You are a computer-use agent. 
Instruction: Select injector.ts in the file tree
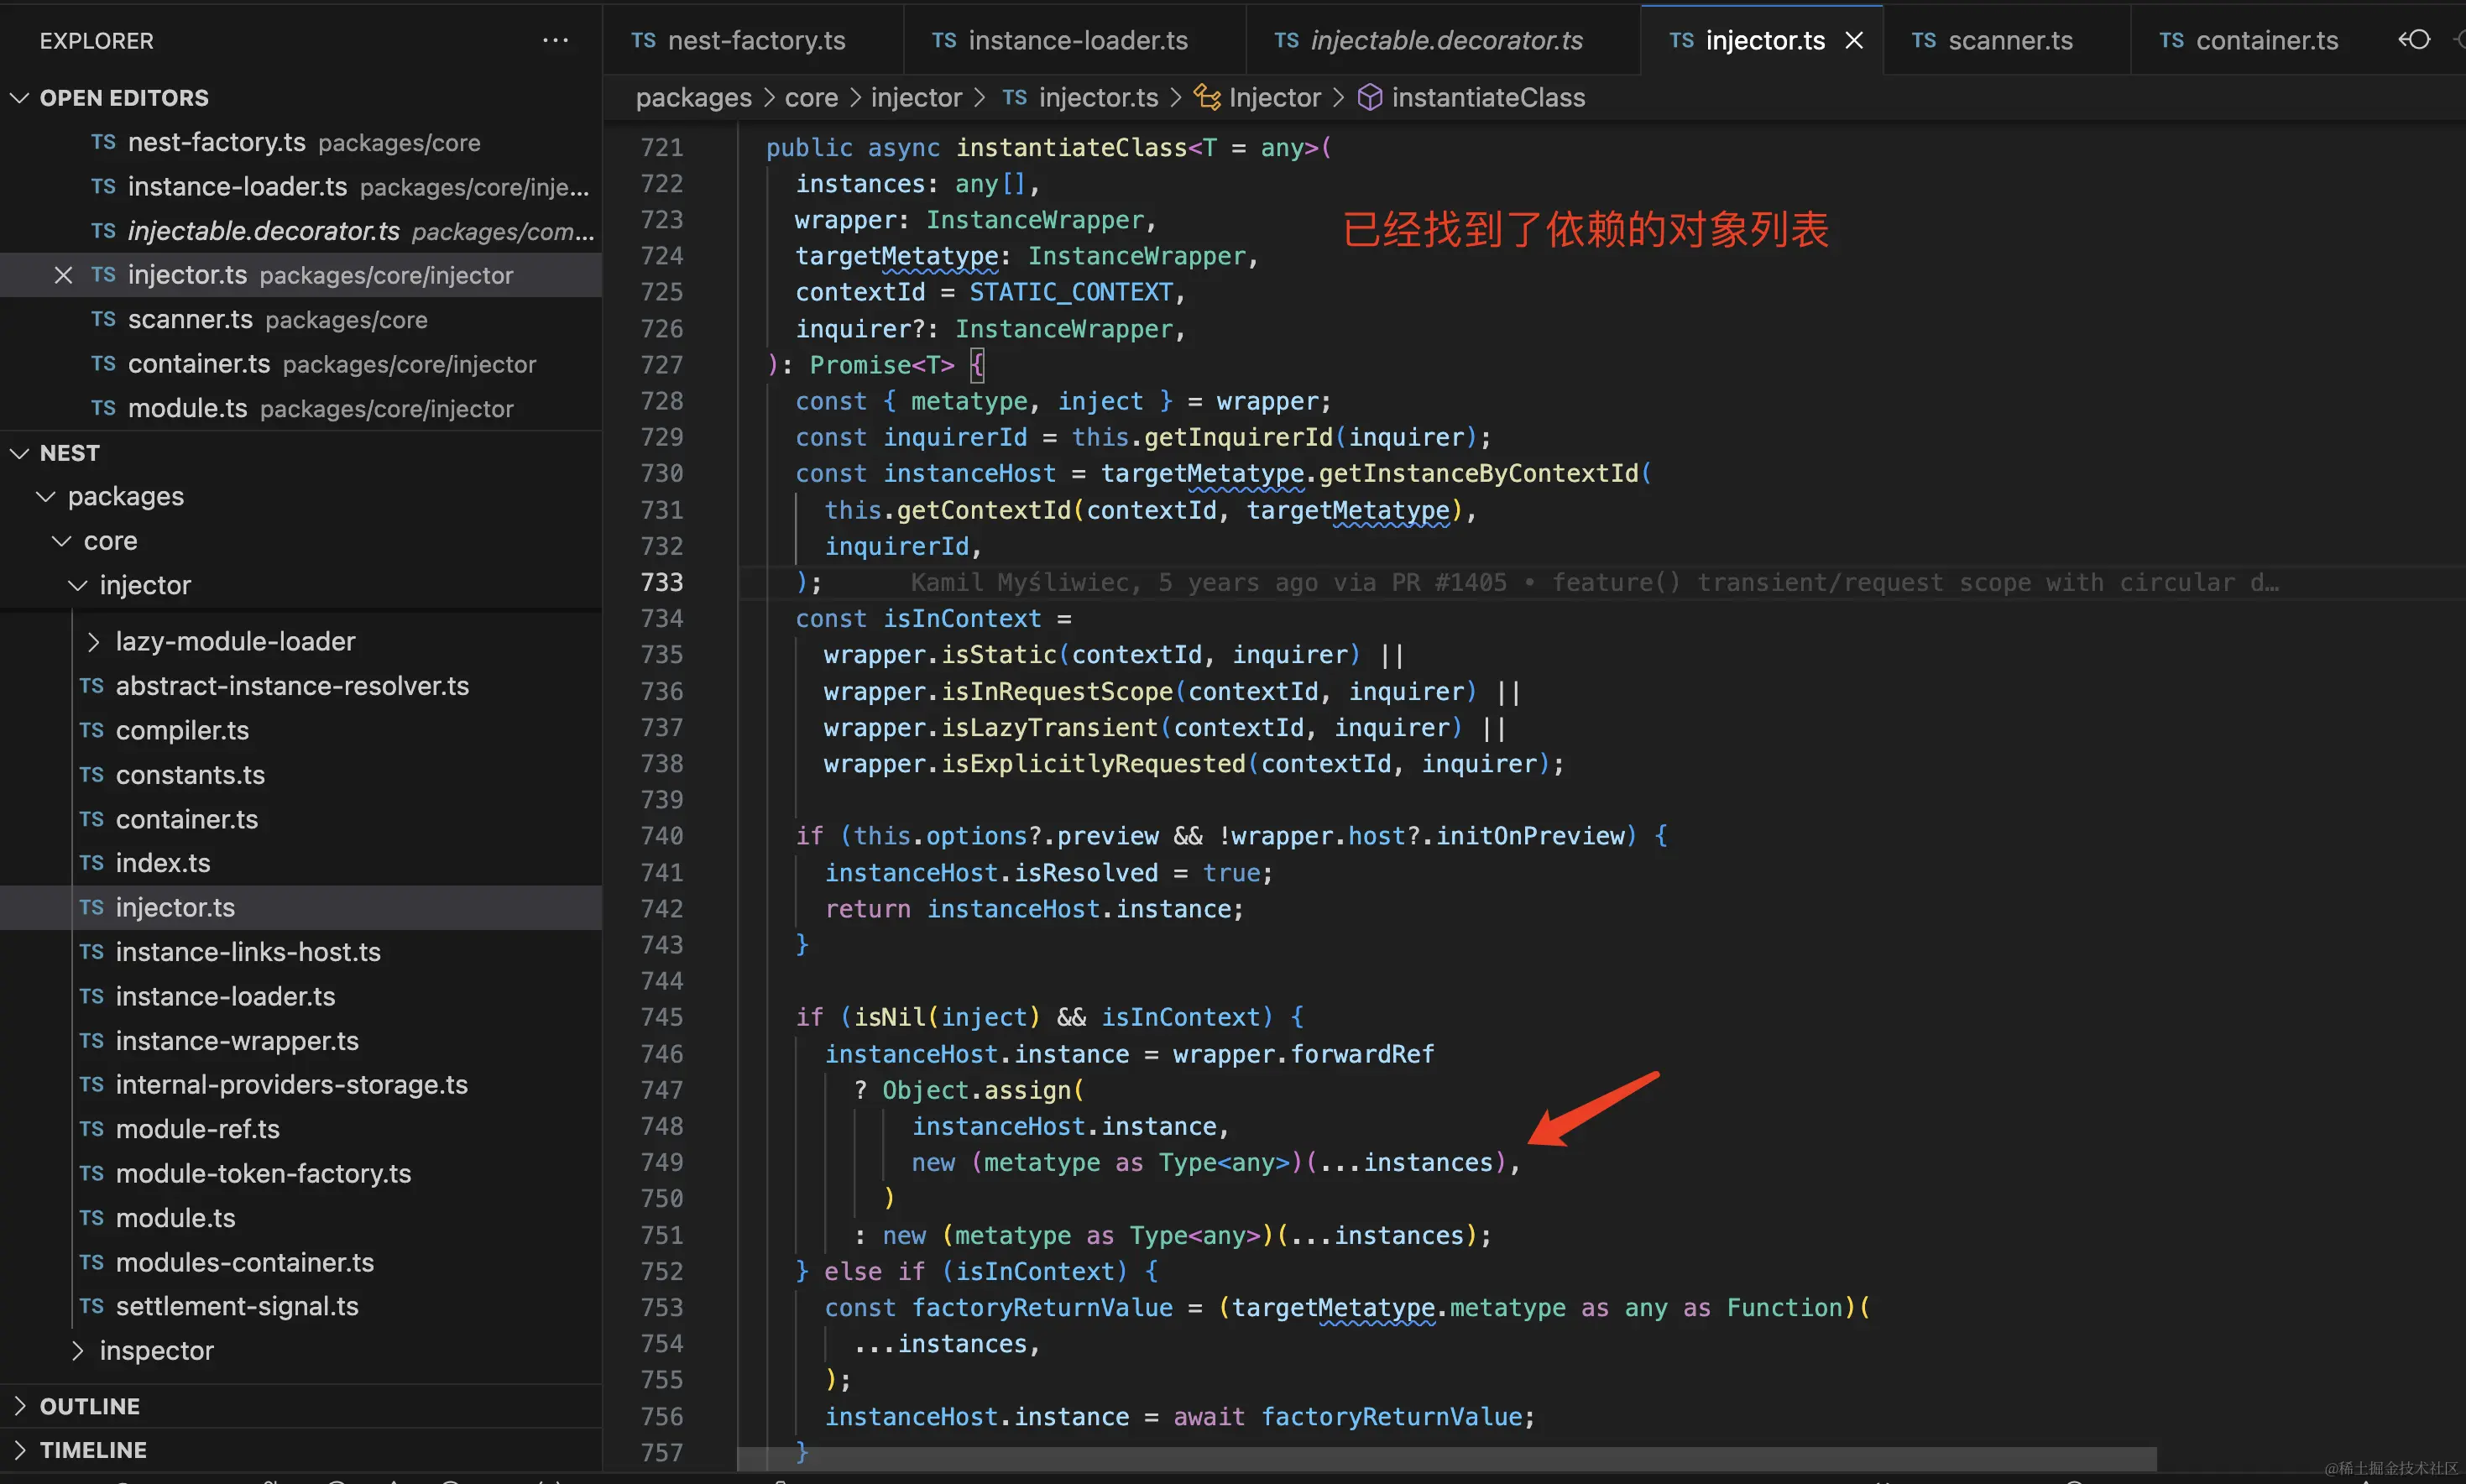[x=301, y=908]
